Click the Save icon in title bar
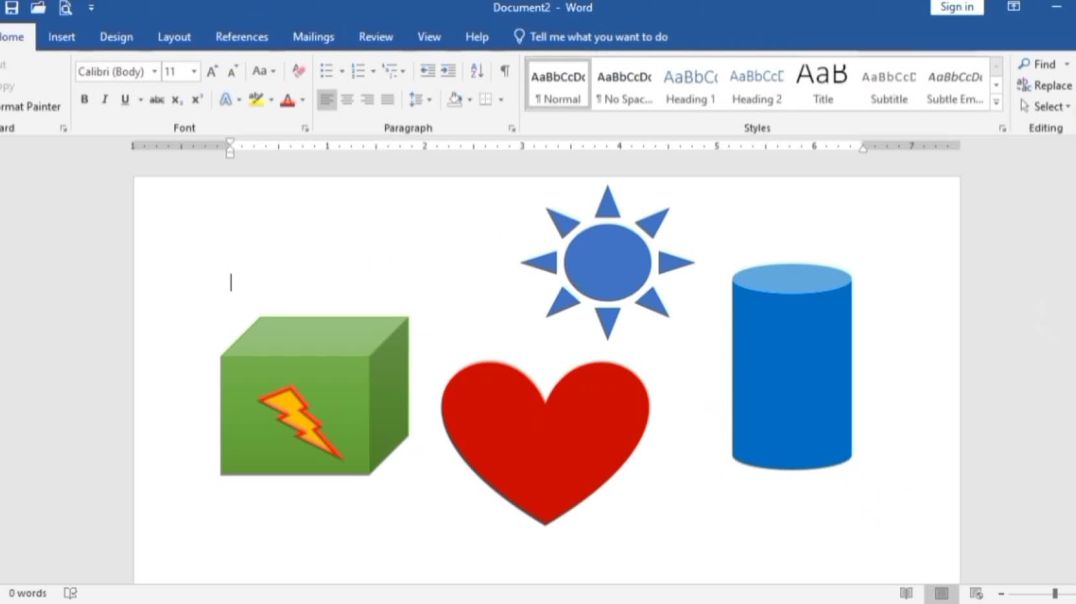 pos(12,8)
